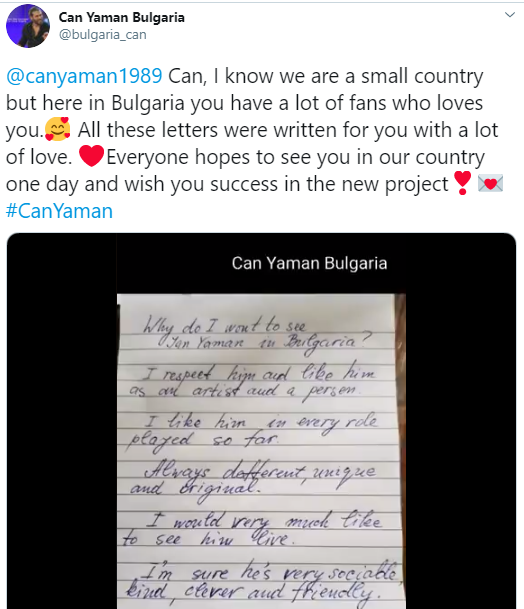Image resolution: width=524 pixels, height=609 pixels.
Task: Open the handwritten letter video
Action: click(261, 421)
